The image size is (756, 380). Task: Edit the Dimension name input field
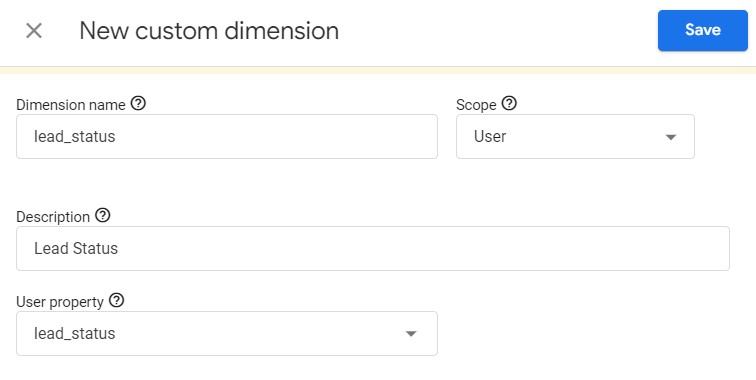[227, 136]
